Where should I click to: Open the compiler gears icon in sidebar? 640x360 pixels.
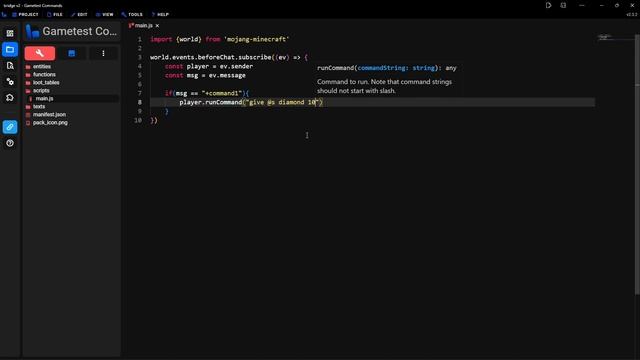[x=10, y=82]
